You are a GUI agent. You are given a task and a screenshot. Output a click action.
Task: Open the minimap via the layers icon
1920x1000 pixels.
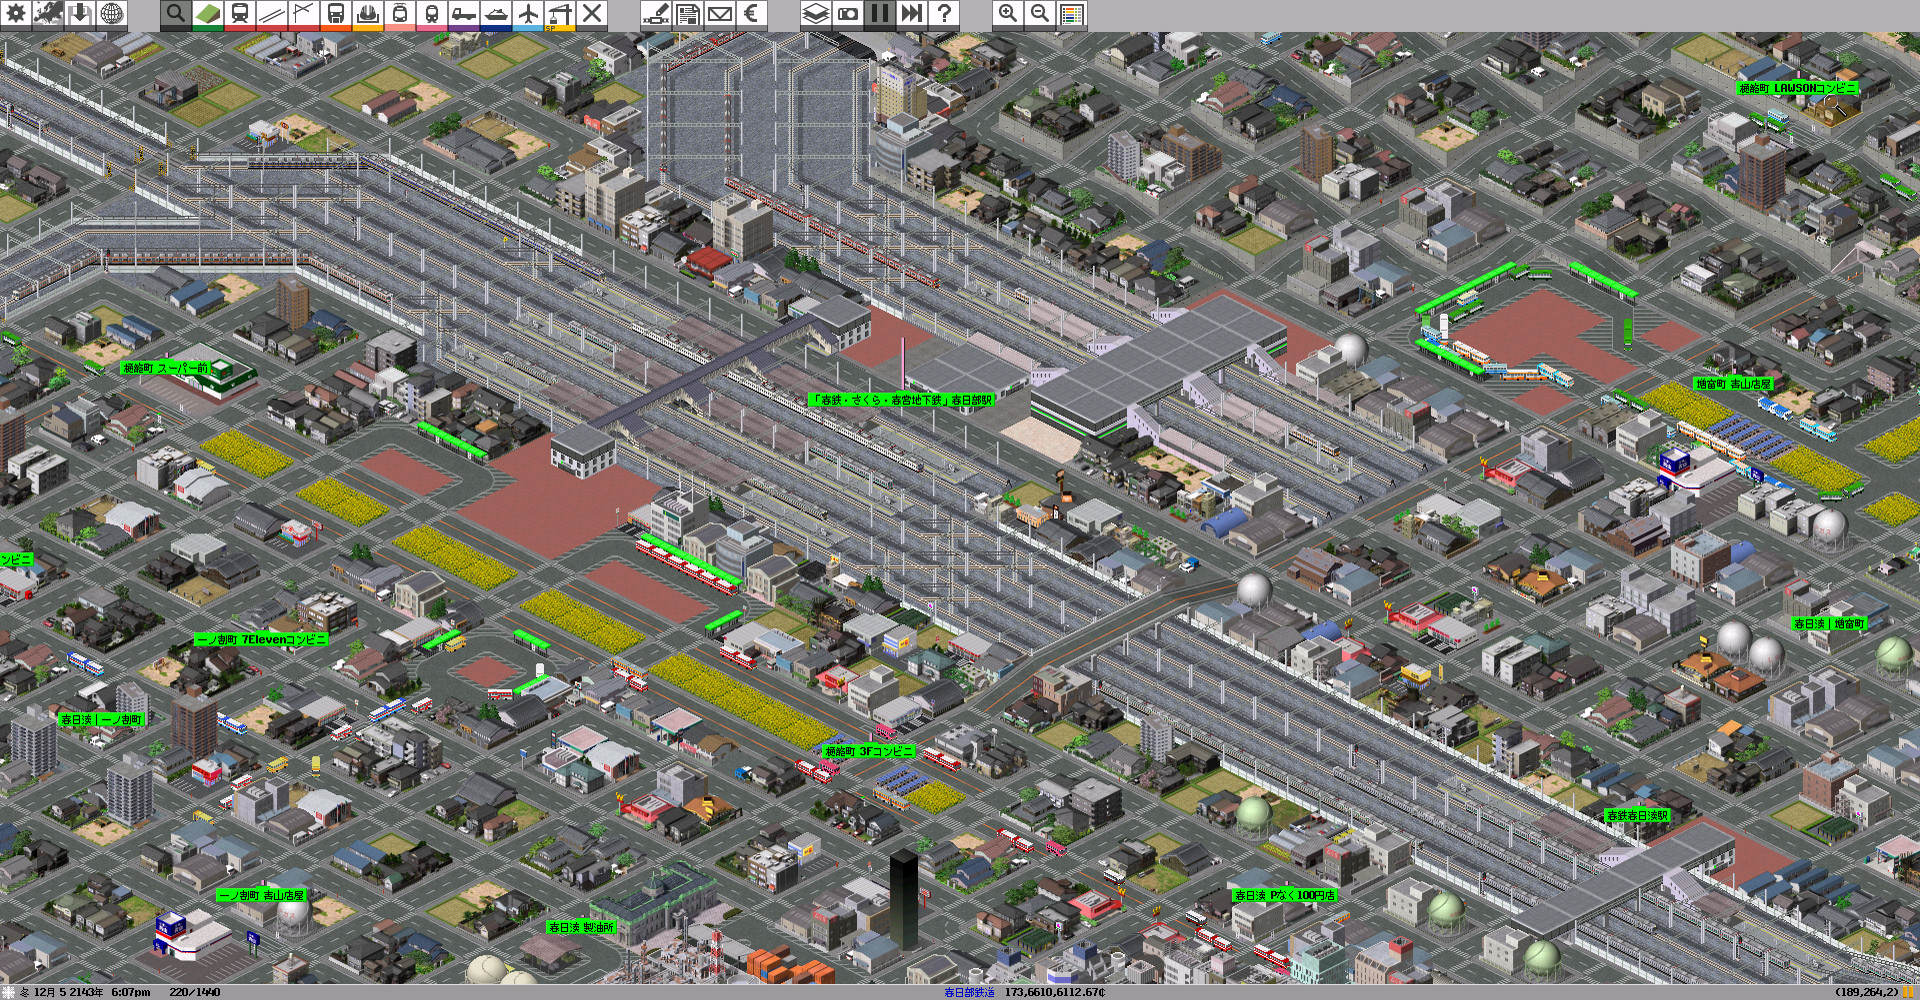tap(816, 13)
